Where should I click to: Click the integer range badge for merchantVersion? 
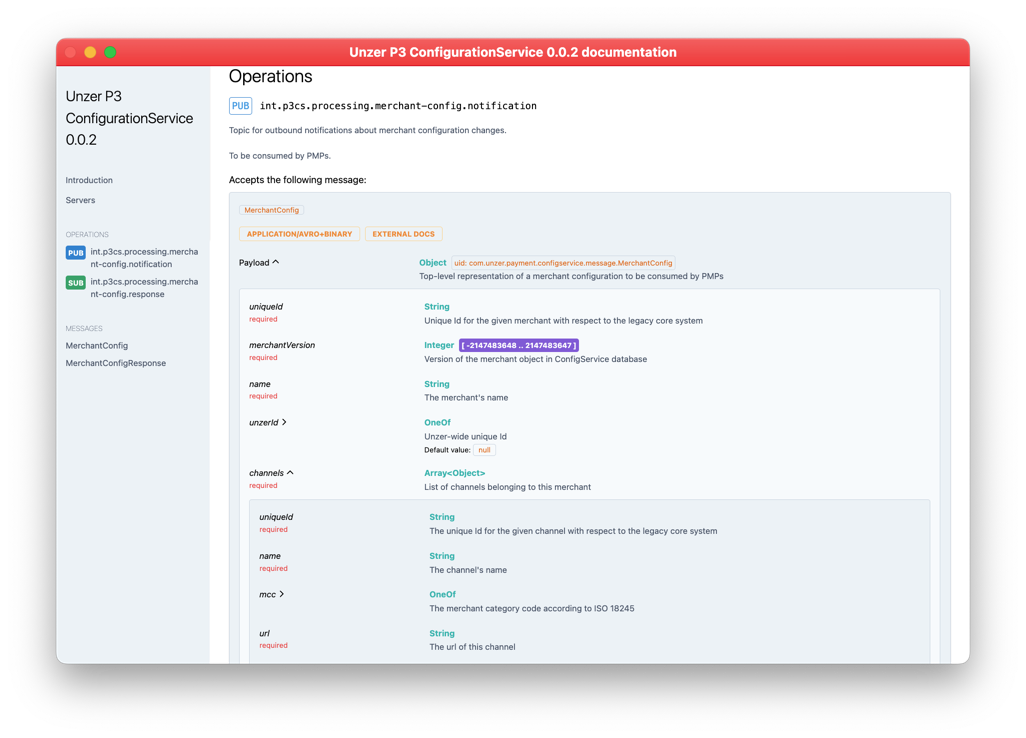(x=519, y=345)
